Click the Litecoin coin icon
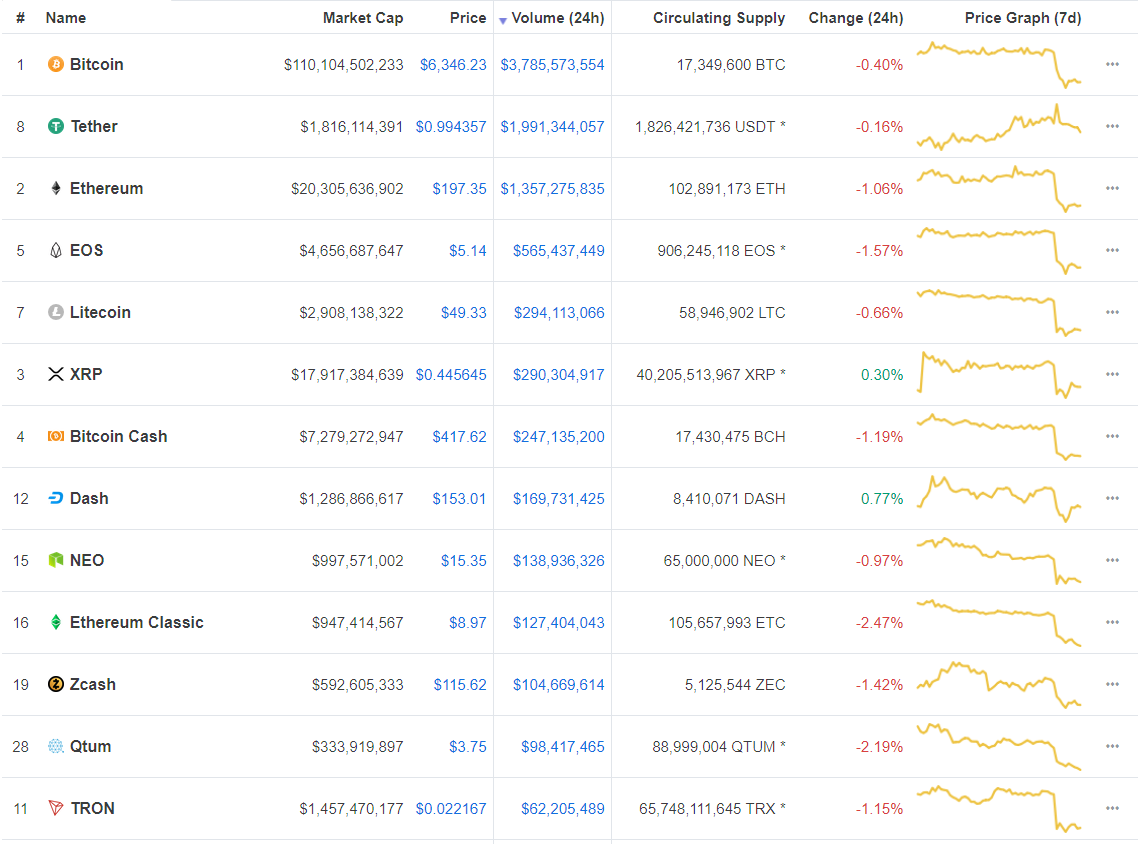The width and height of the screenshot is (1148, 844). click(x=56, y=313)
